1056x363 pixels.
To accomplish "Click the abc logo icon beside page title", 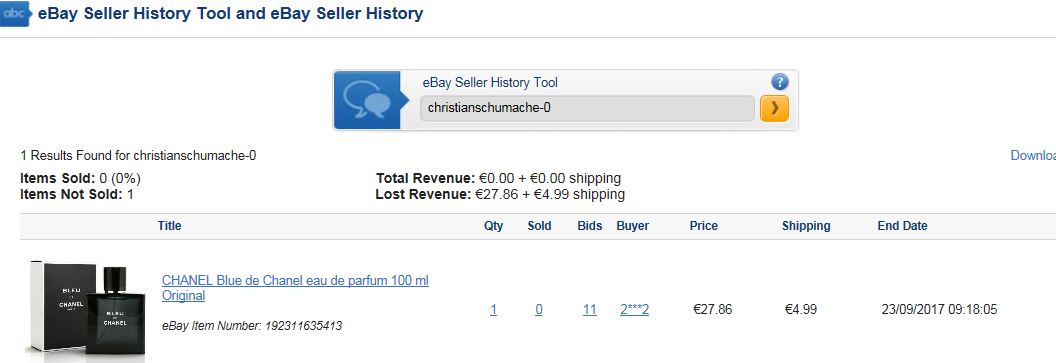I will pyautogui.click(x=15, y=13).
